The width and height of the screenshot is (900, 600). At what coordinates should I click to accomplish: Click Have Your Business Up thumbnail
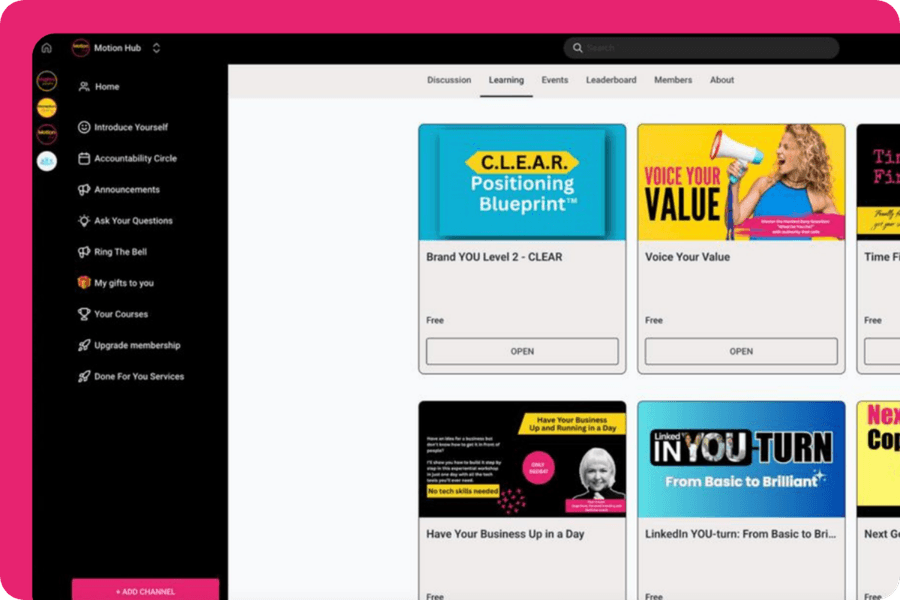tap(522, 459)
